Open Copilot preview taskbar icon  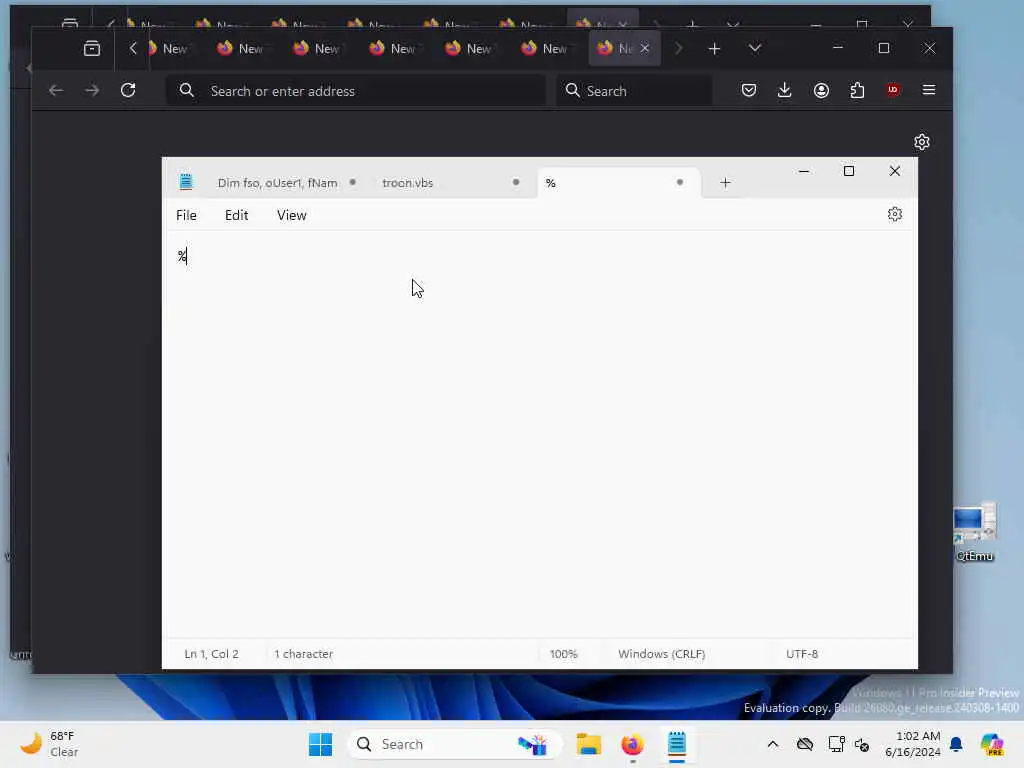pyautogui.click(x=991, y=744)
